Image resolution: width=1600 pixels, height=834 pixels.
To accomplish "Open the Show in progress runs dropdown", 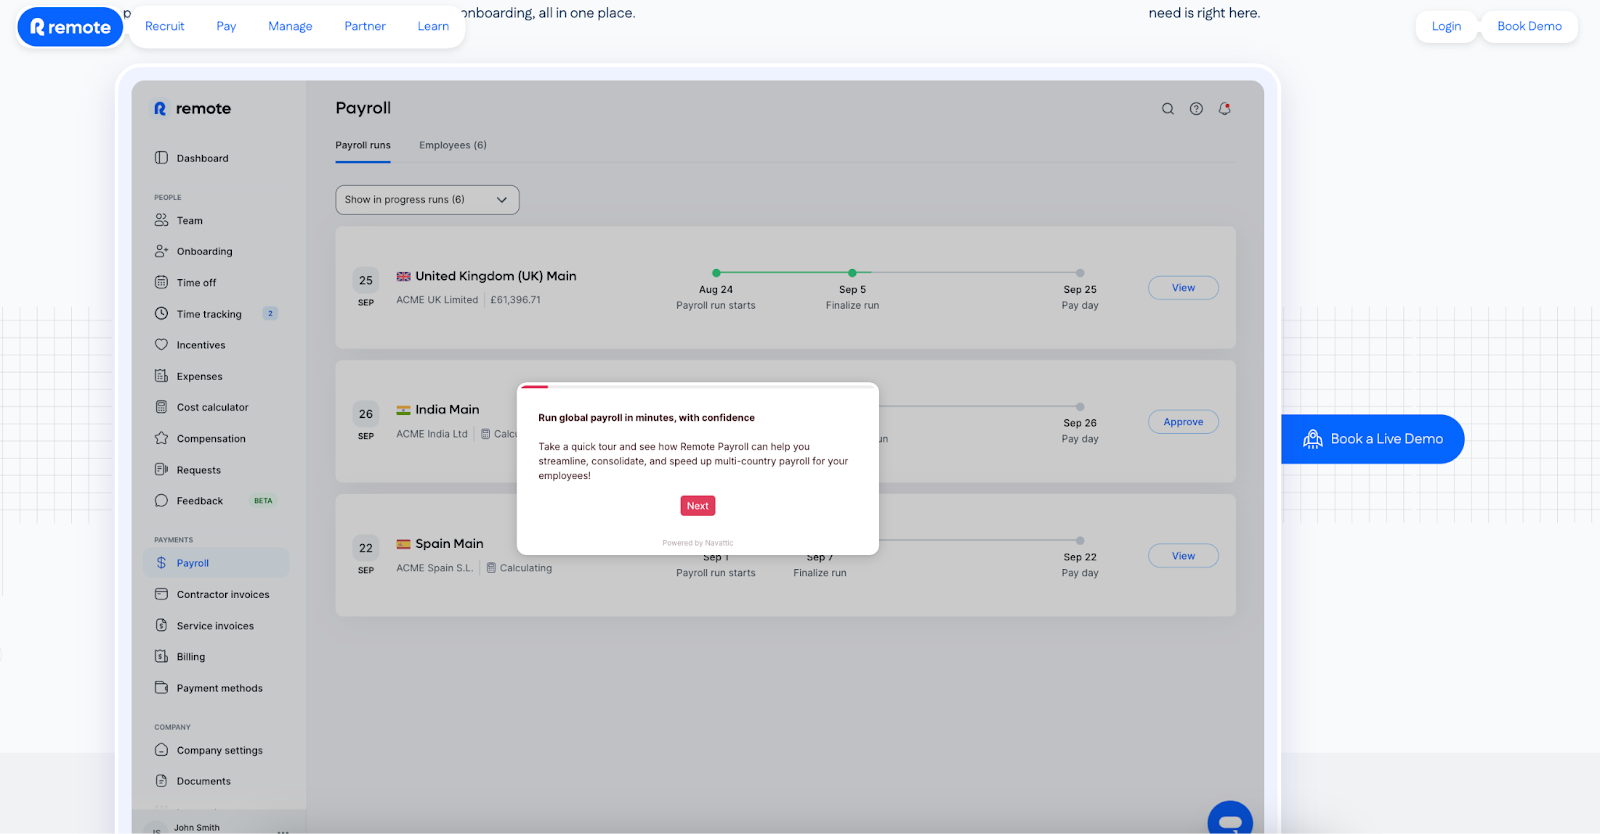I will pyautogui.click(x=427, y=200).
